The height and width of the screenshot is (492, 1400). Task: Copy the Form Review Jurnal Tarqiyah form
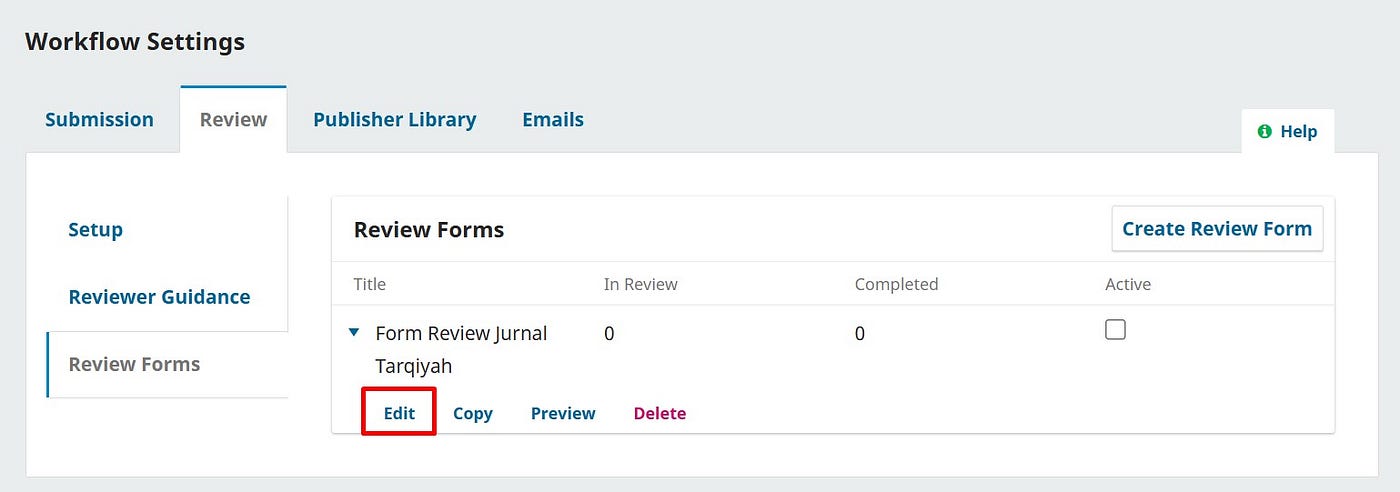pos(473,413)
